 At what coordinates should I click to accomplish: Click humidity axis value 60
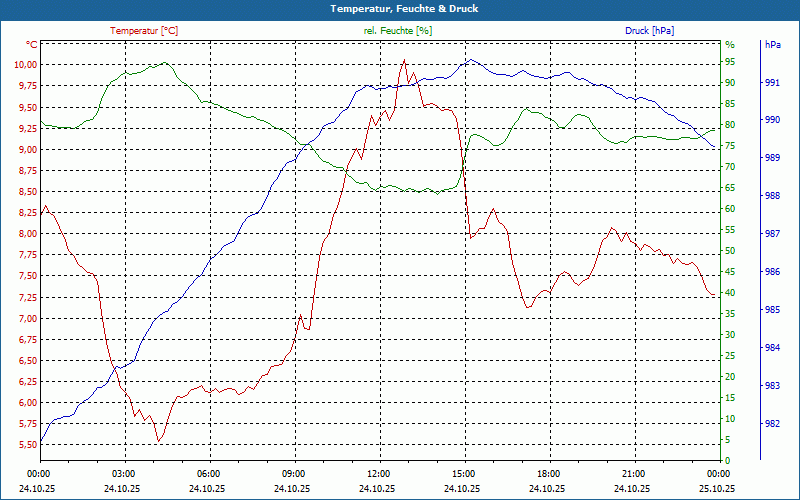730,209
